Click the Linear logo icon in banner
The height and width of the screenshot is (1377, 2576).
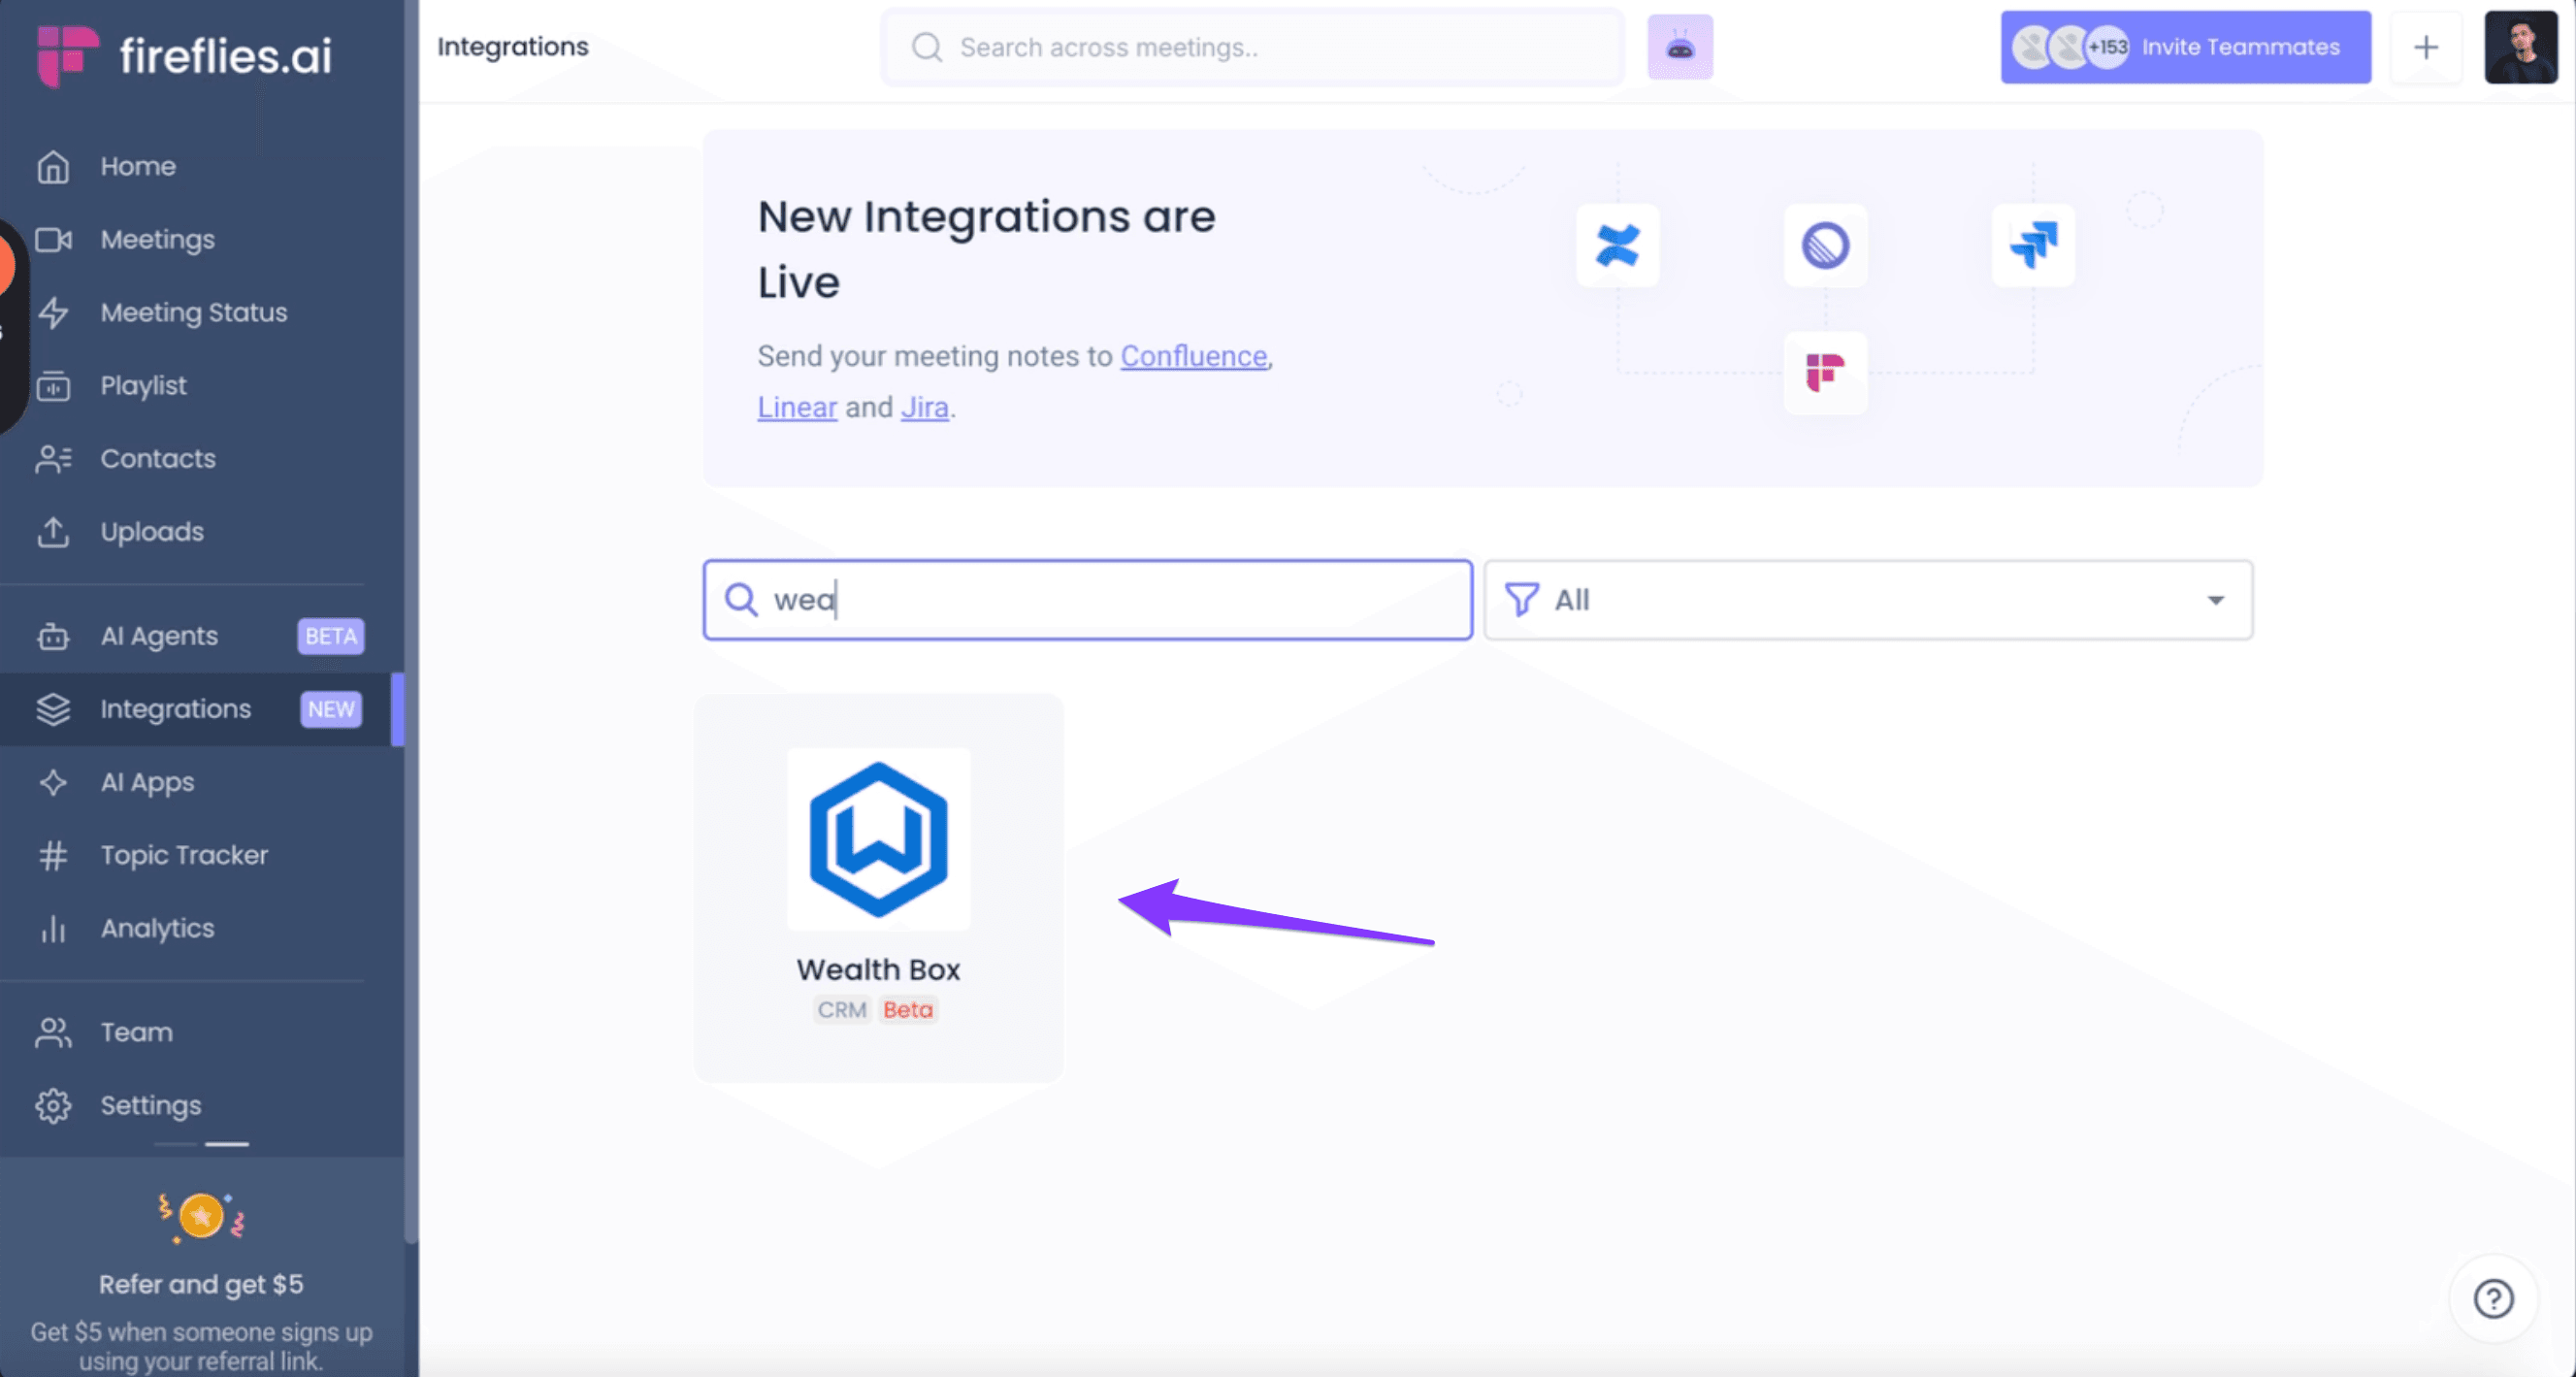[1825, 245]
